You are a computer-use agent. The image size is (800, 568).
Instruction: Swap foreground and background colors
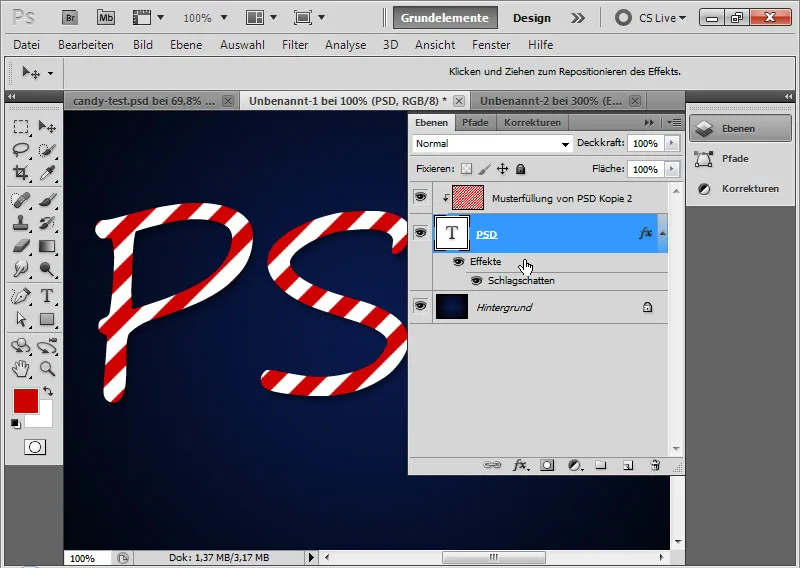point(48,391)
